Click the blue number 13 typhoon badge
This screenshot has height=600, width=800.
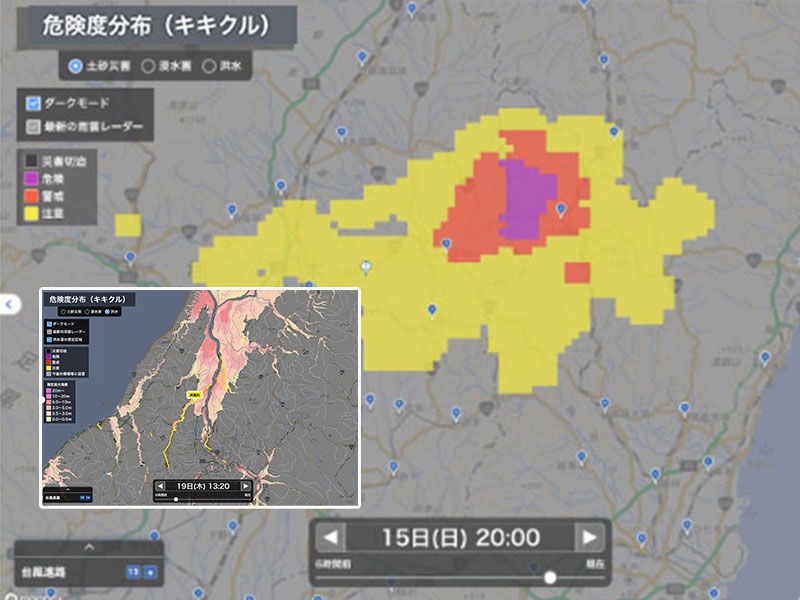pyautogui.click(x=132, y=572)
